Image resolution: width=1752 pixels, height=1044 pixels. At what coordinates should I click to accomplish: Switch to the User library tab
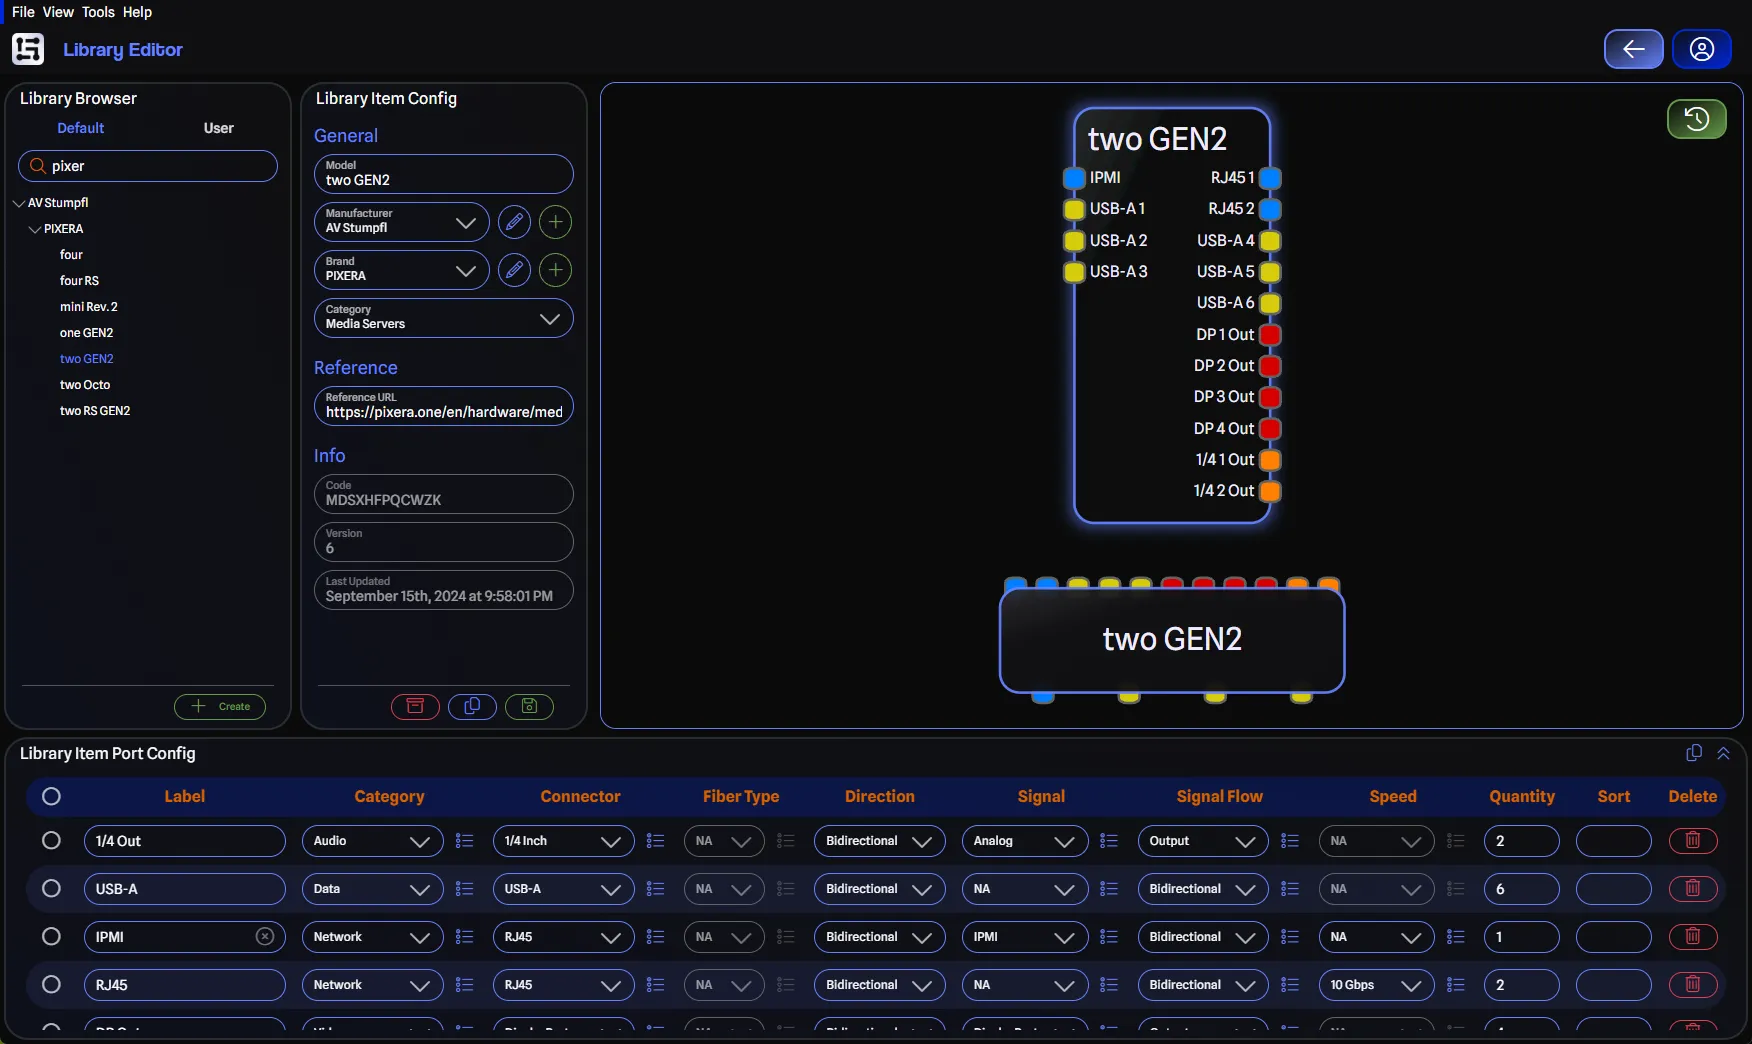point(218,128)
